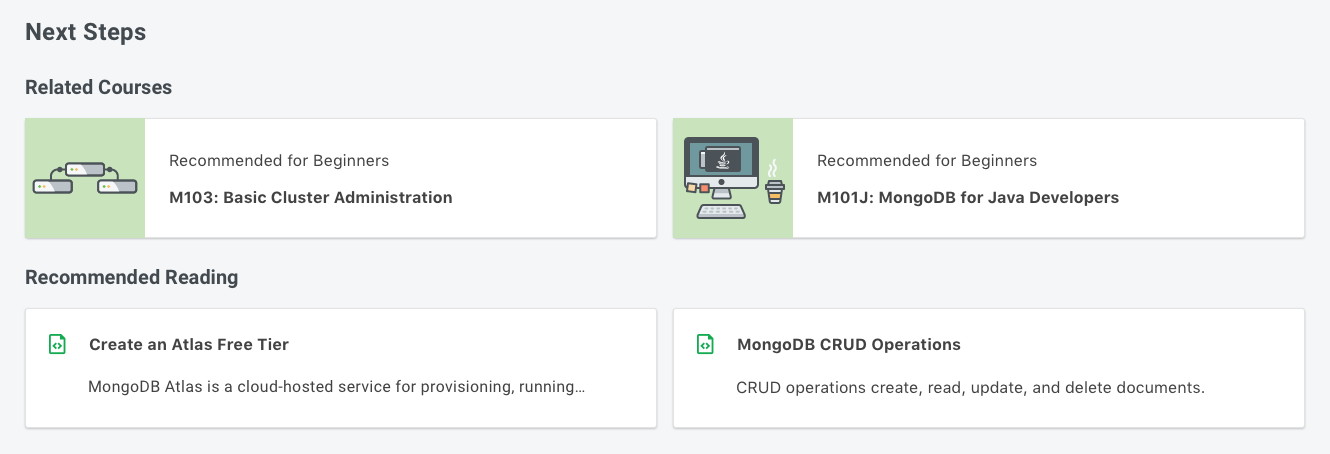Click the CRUD operations description text
The image size is (1330, 454).
(x=971, y=387)
